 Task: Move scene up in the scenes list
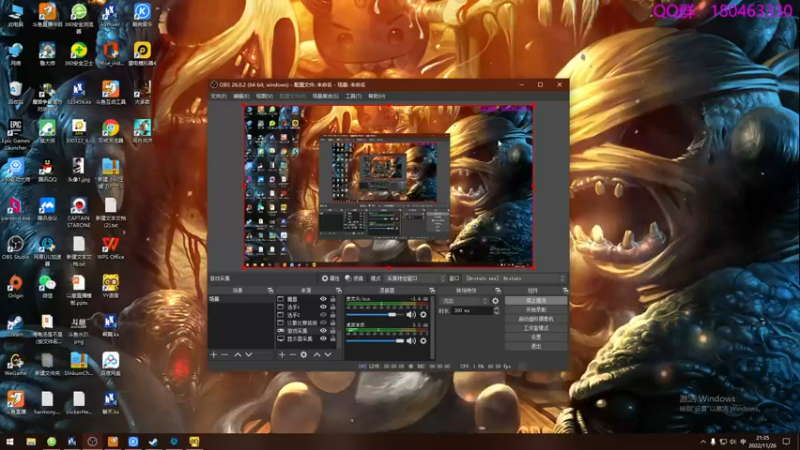(238, 355)
